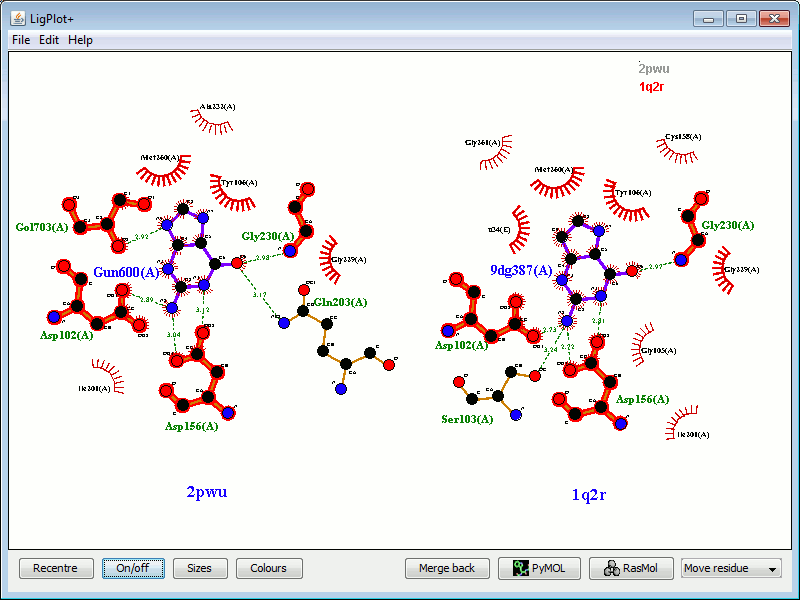This screenshot has width=800, height=600.
Task: Open the Edit menu
Action: [49, 40]
